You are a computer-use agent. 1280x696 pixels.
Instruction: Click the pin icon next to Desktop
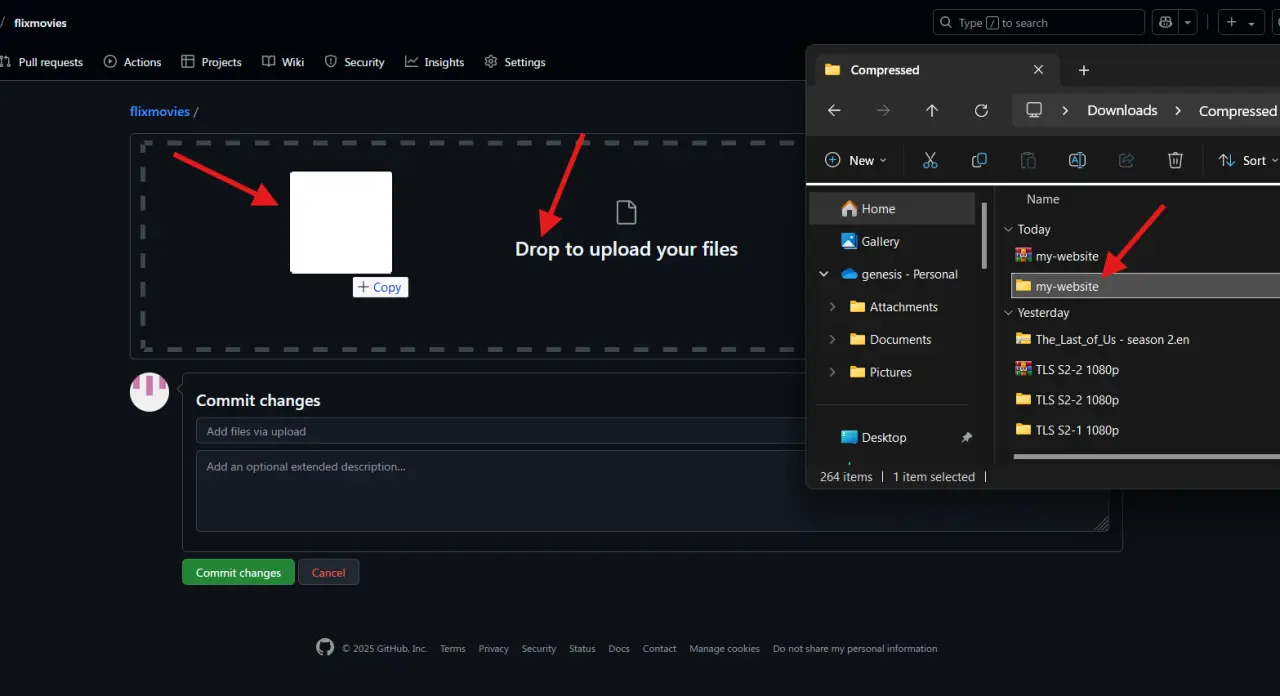coord(966,438)
